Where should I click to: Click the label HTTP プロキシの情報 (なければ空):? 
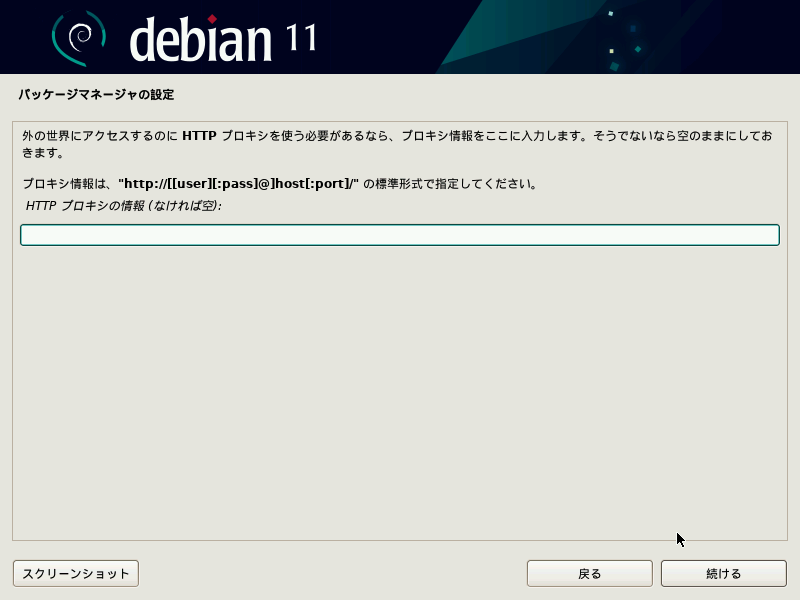point(123,206)
